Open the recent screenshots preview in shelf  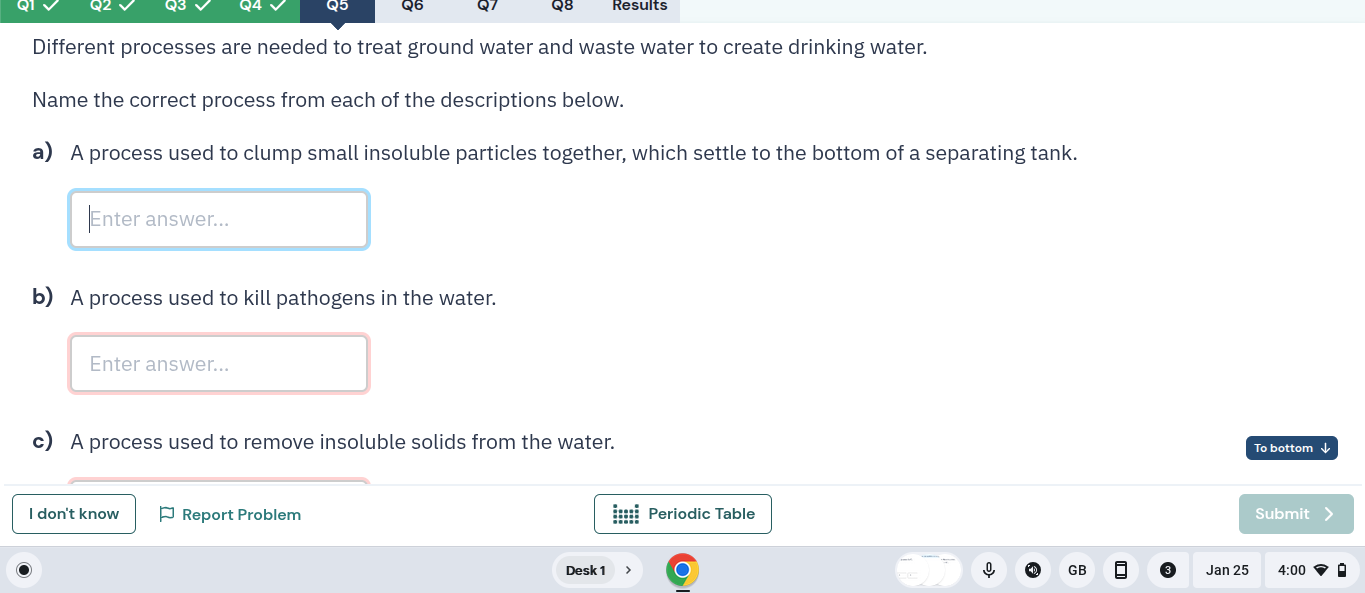[927, 570]
